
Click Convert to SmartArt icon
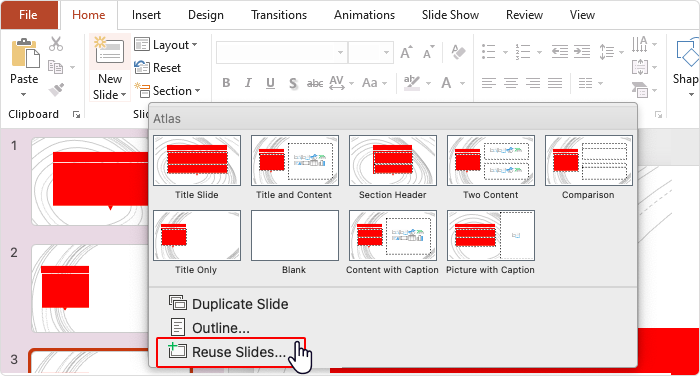tap(640, 90)
